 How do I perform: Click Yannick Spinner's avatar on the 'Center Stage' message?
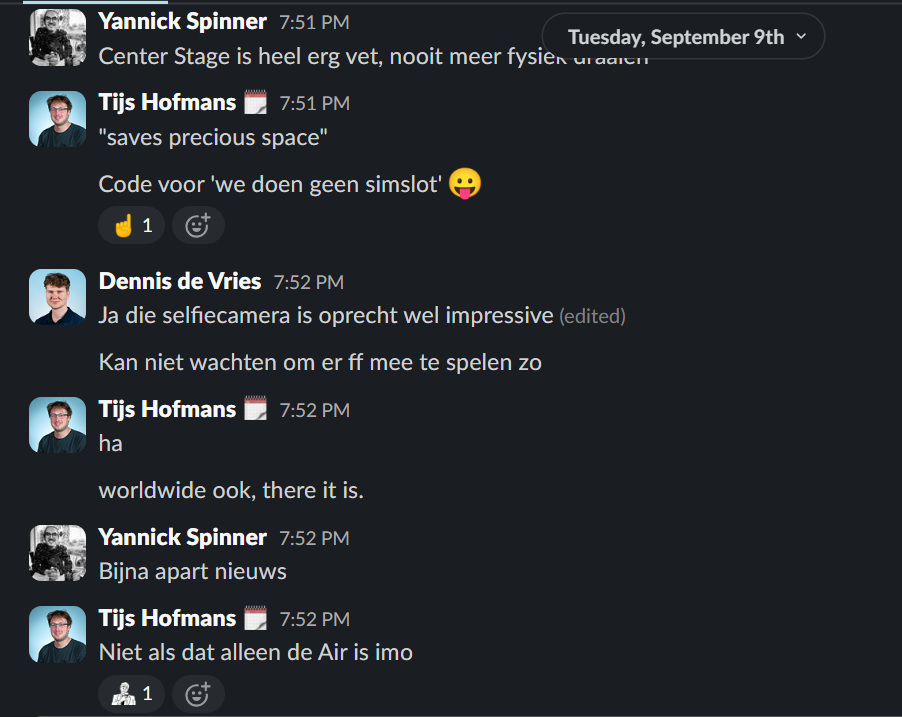click(x=57, y=38)
